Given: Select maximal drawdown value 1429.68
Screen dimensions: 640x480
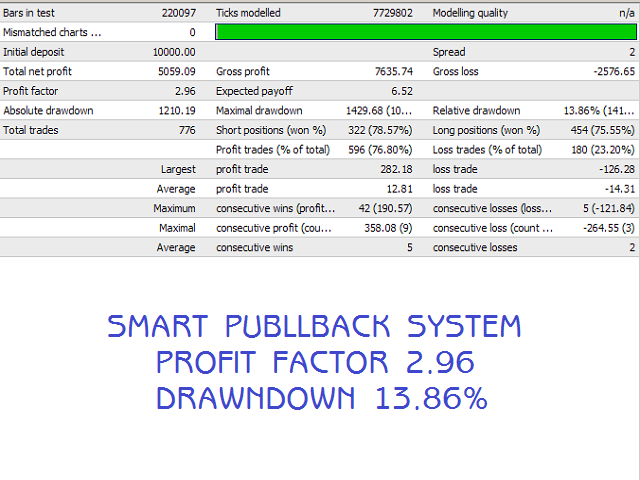Looking at the screenshot, I should (364, 111).
